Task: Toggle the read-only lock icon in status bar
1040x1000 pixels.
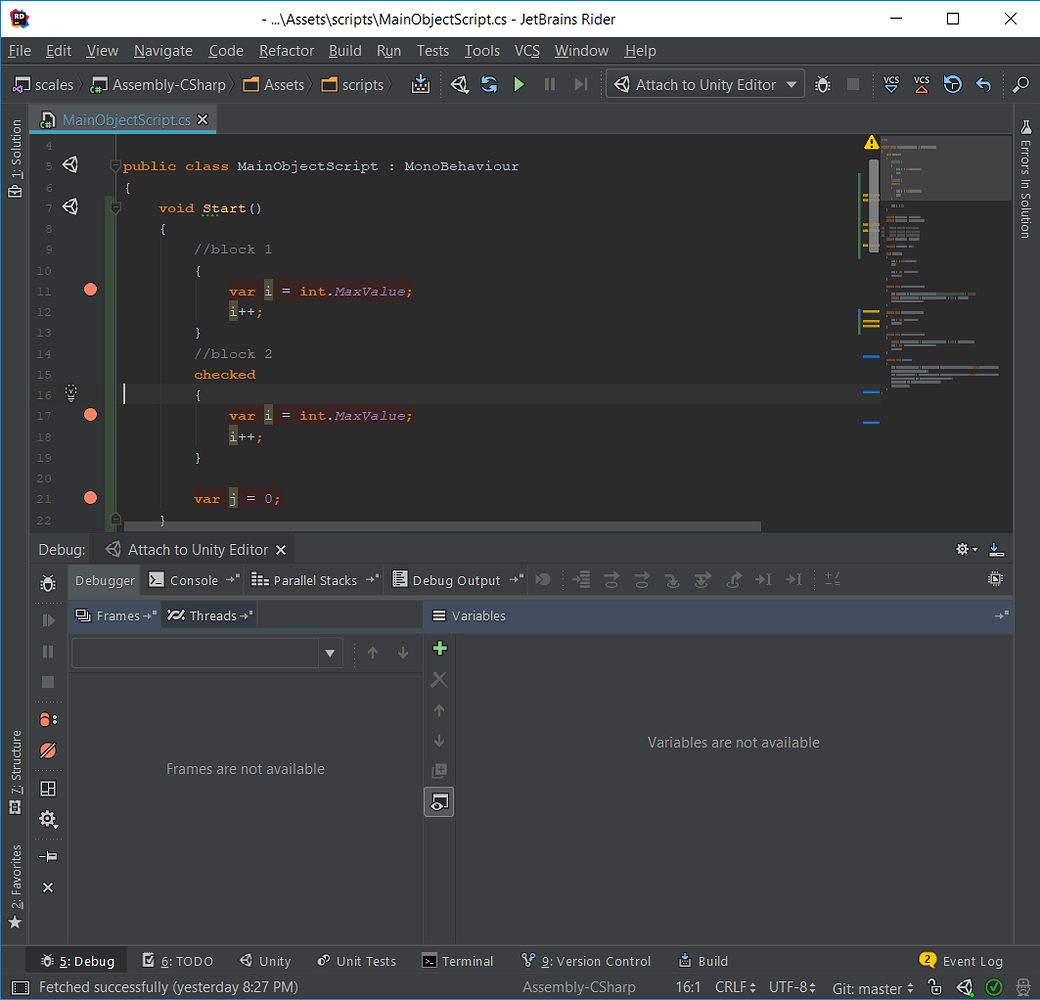Action: [933, 988]
